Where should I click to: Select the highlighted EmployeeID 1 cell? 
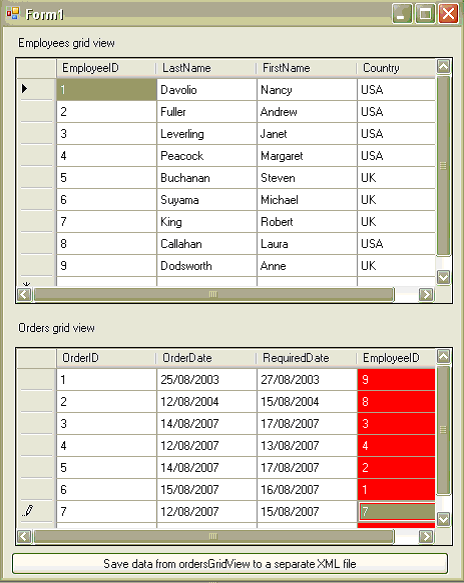106,90
